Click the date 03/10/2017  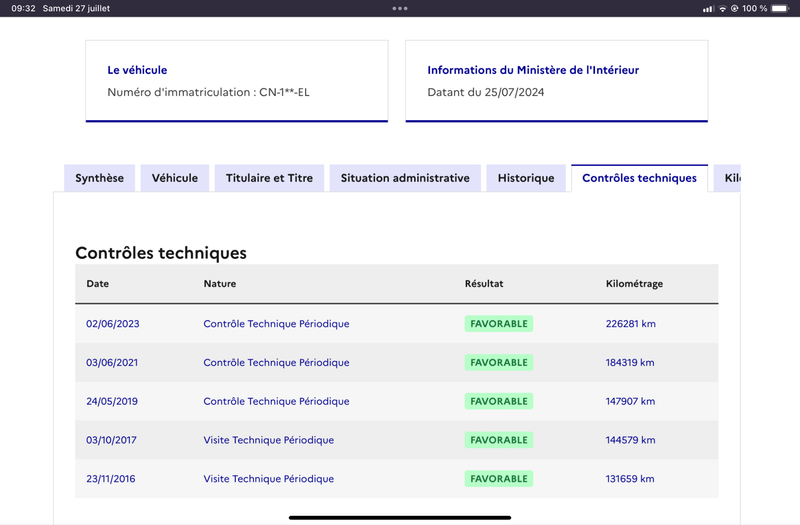[111, 440]
